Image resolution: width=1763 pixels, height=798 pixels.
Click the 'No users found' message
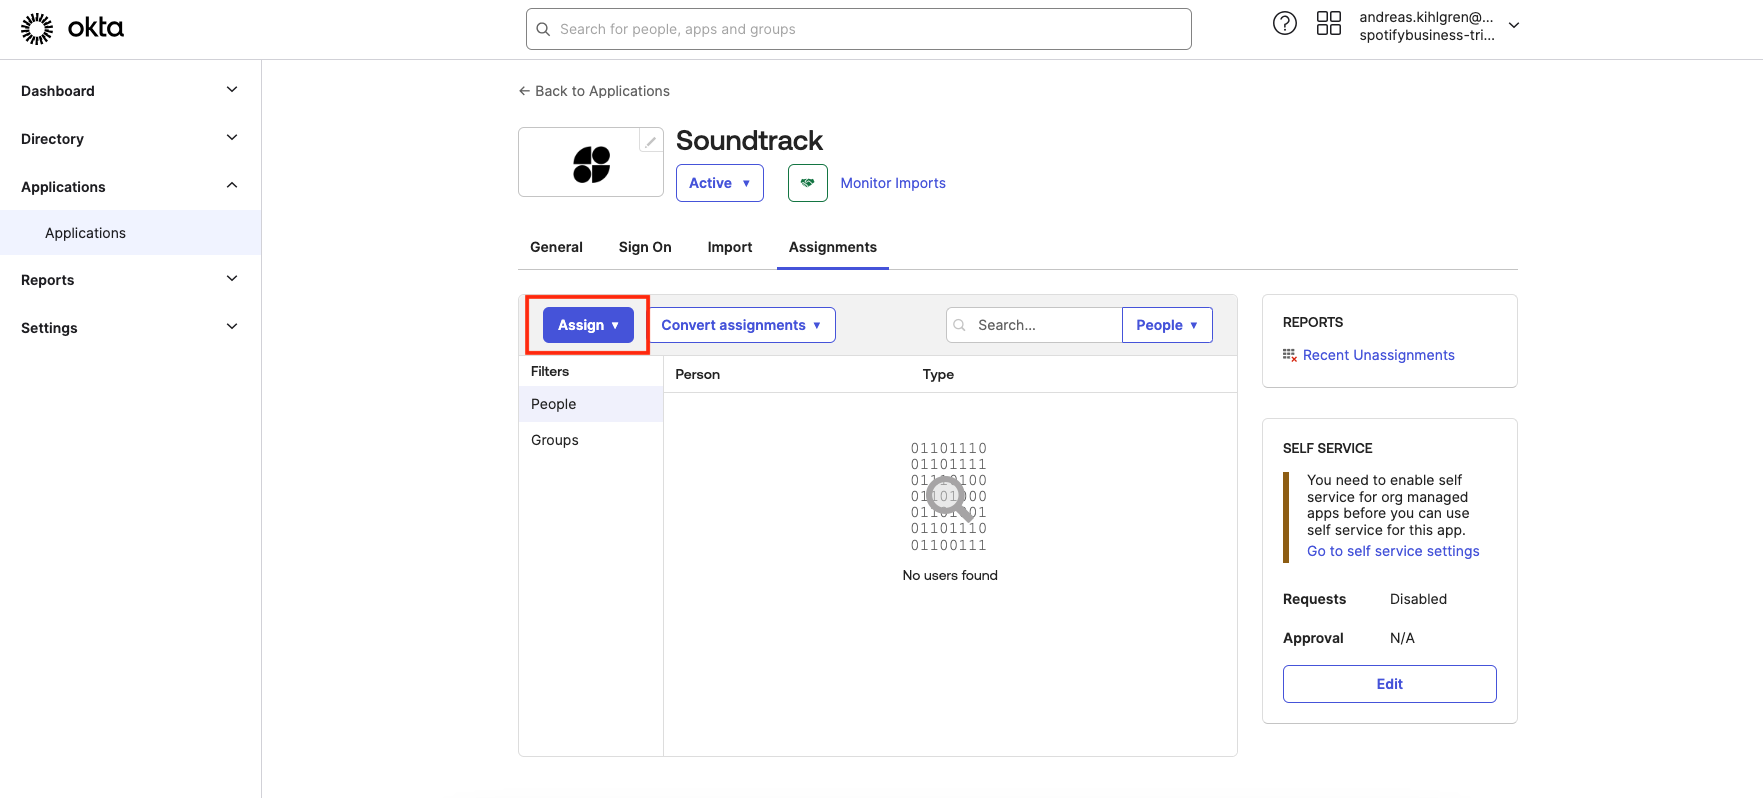pyautogui.click(x=950, y=575)
